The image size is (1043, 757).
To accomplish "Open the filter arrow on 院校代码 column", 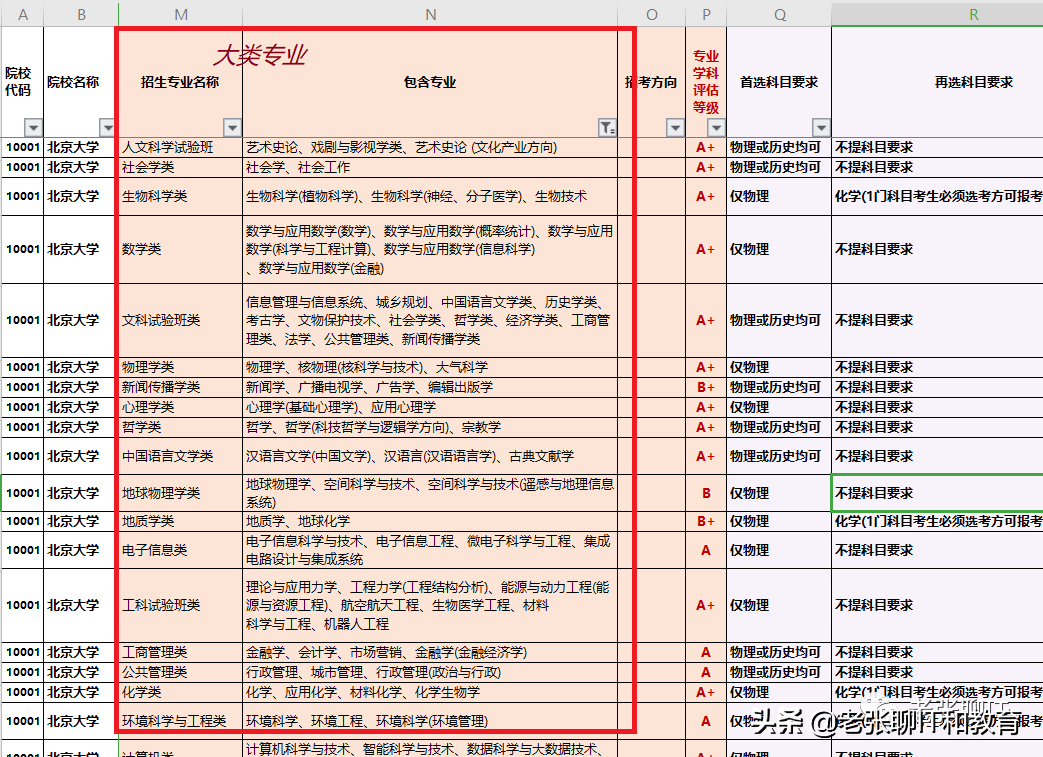I will (33, 128).
